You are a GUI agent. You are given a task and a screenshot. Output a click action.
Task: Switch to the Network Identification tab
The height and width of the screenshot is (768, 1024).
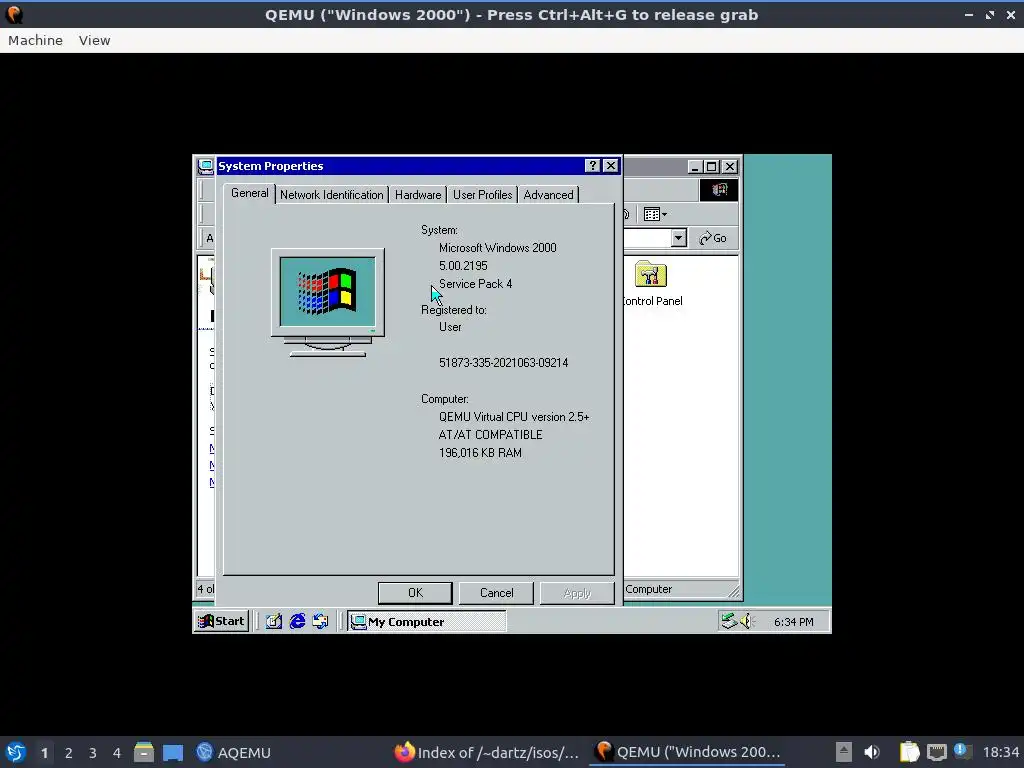pos(332,195)
